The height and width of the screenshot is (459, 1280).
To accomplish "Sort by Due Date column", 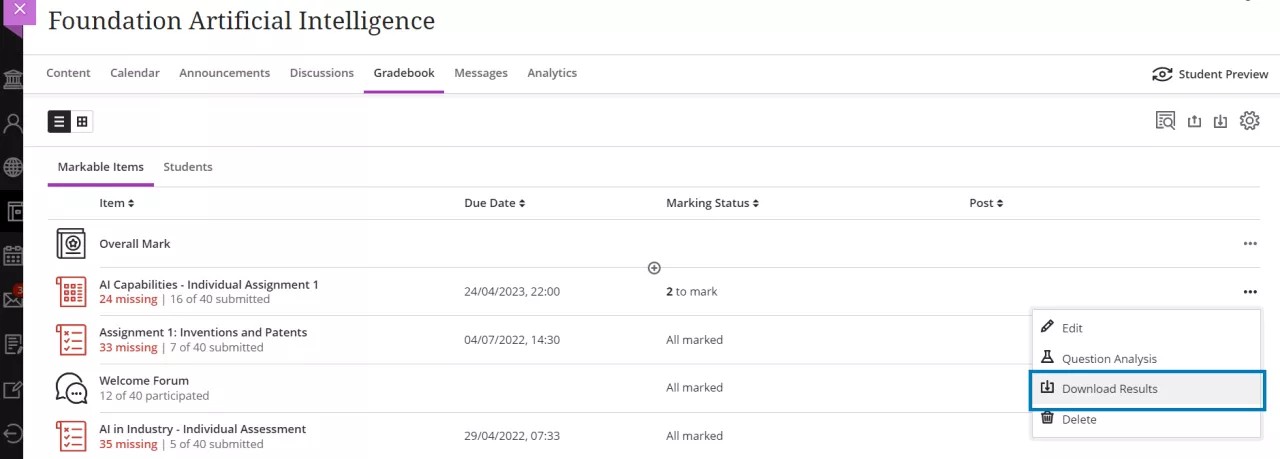I will pos(522,204).
